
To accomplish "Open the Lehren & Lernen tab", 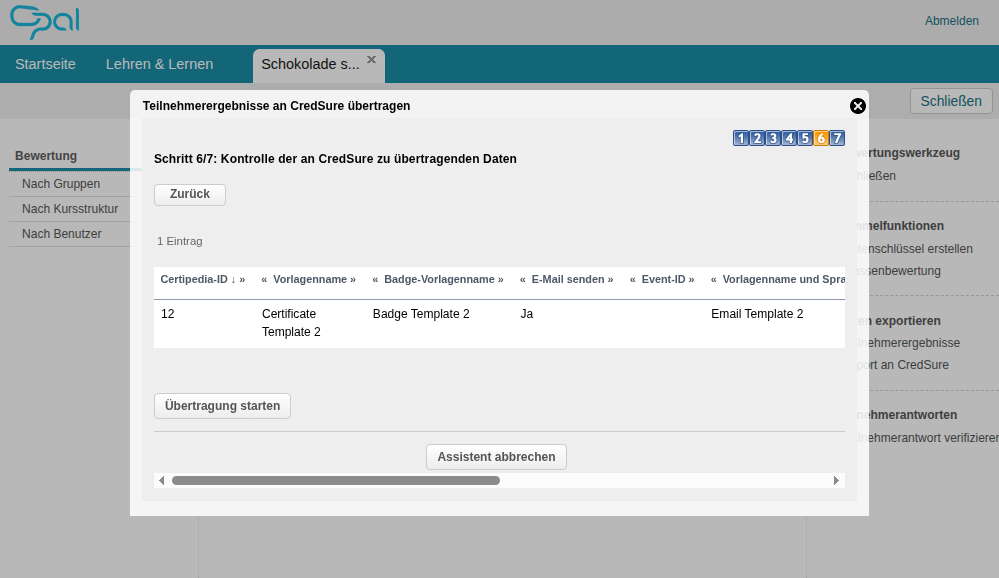I will coord(159,64).
